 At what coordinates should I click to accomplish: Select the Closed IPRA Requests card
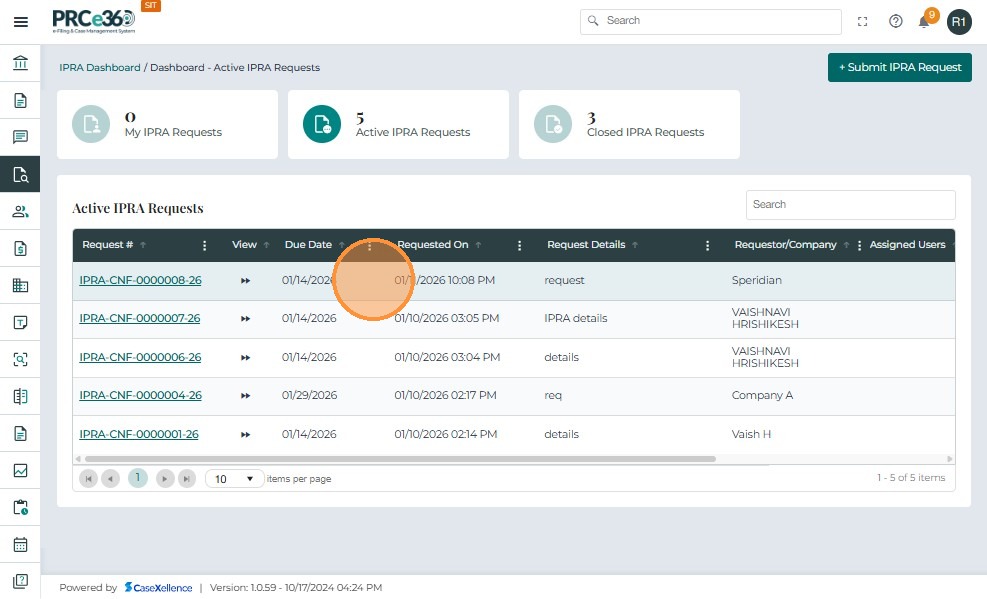pos(629,124)
